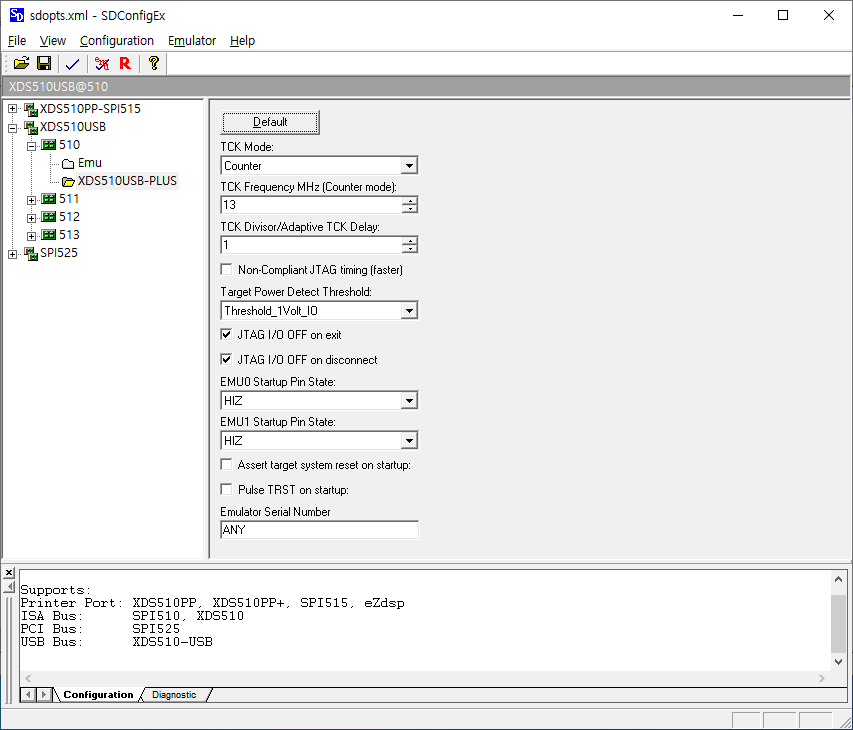
Task: Click the output pane scroll right arrow
Action: point(822,678)
